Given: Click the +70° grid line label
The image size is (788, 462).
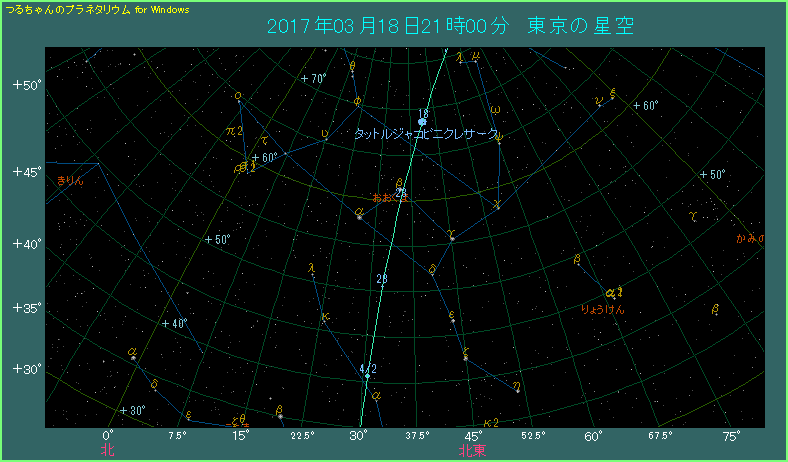Looking at the screenshot, I should coord(314,78).
